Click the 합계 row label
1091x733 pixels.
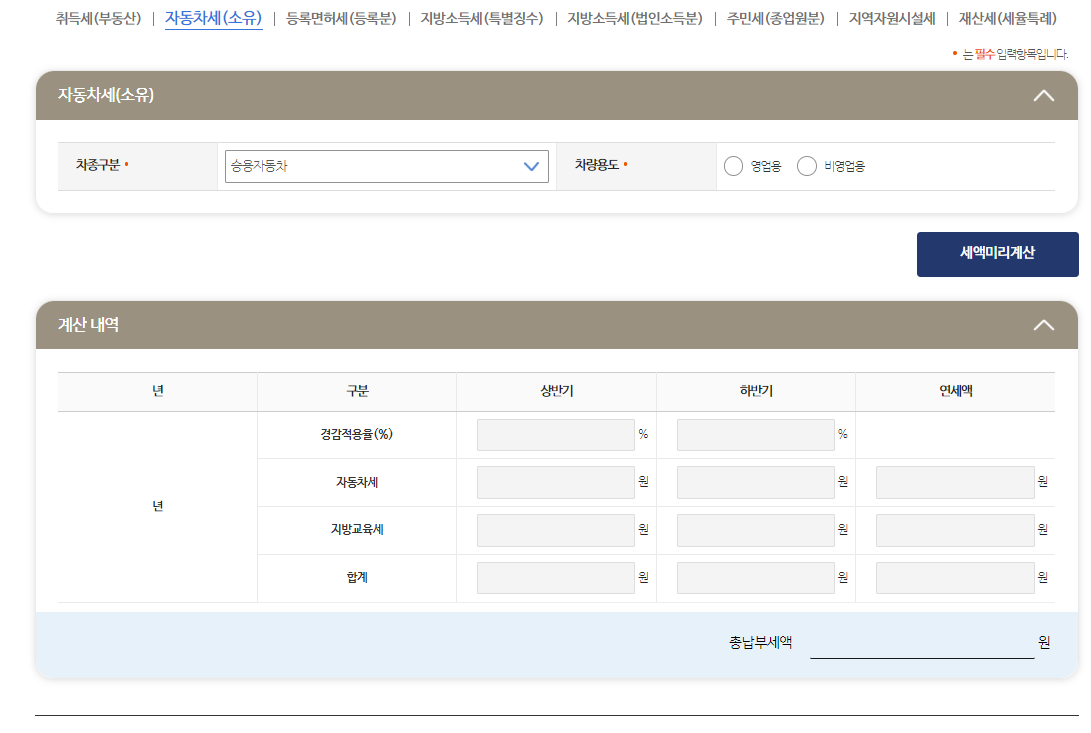pyautogui.click(x=357, y=578)
